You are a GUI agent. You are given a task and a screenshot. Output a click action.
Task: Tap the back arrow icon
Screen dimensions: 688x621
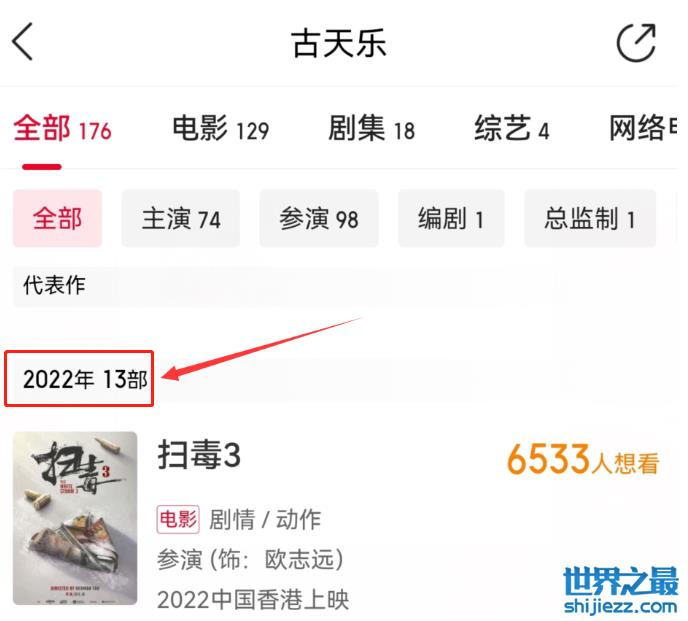(x=22, y=42)
